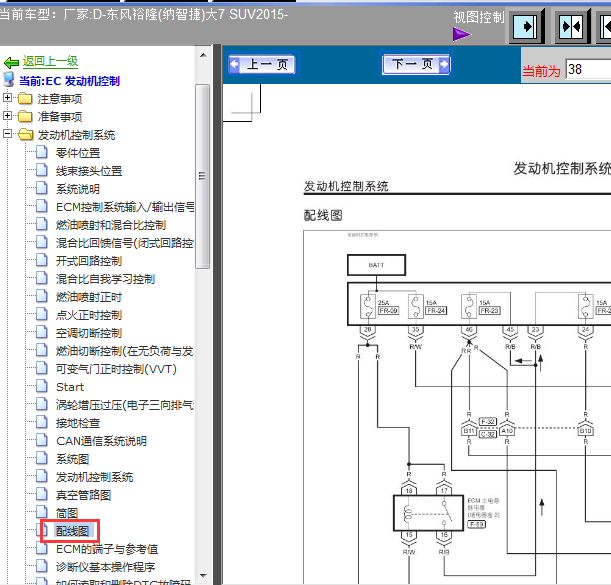Select the 准备事项 folder
The image size is (611, 585).
point(60,117)
